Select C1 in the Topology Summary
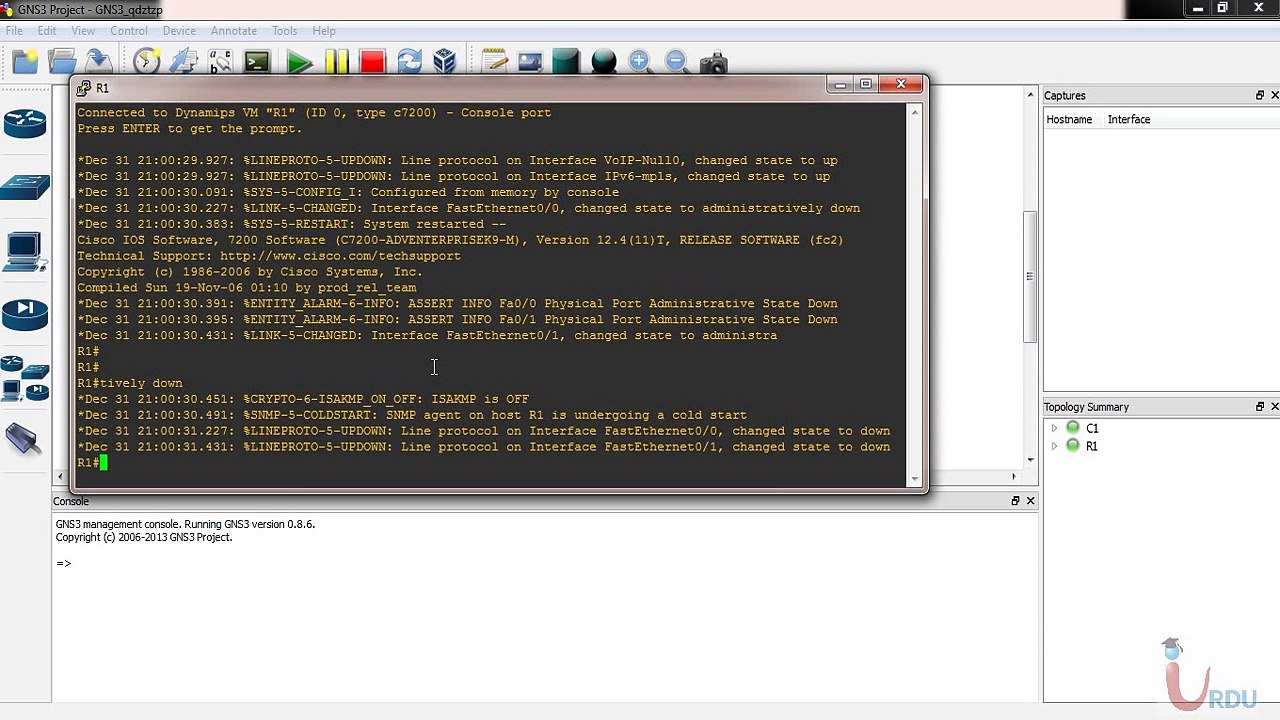The width and height of the screenshot is (1280, 720). click(x=1092, y=428)
